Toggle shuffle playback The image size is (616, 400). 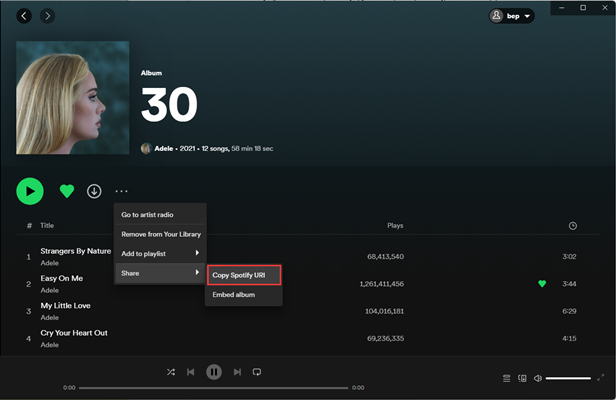tap(171, 372)
